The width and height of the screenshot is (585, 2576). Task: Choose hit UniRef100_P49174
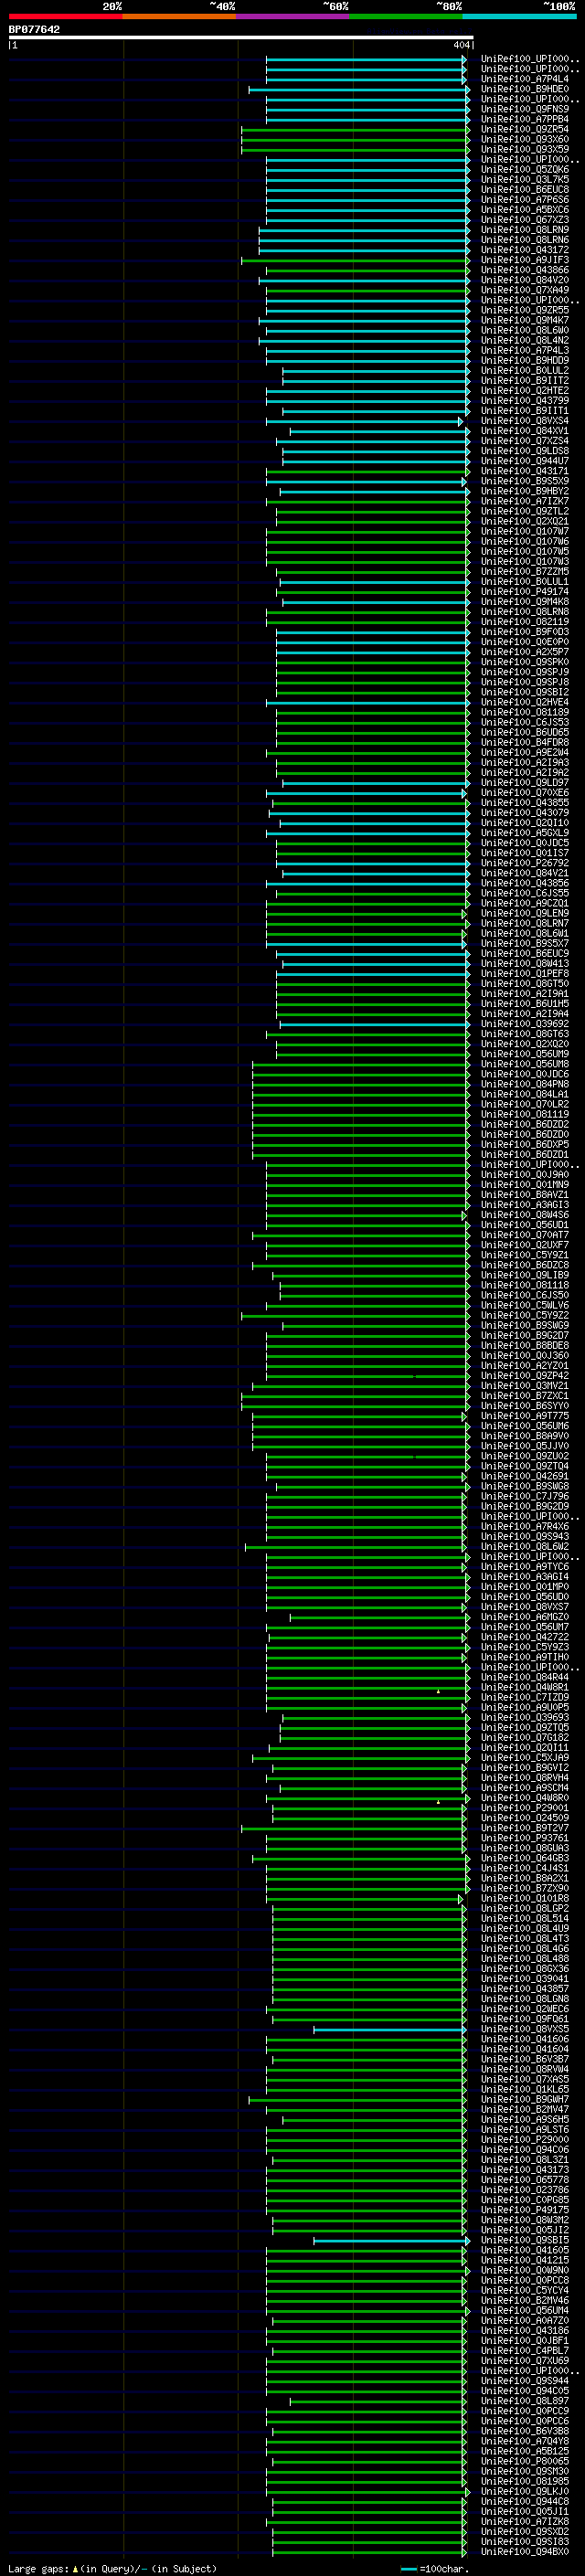click(524, 591)
